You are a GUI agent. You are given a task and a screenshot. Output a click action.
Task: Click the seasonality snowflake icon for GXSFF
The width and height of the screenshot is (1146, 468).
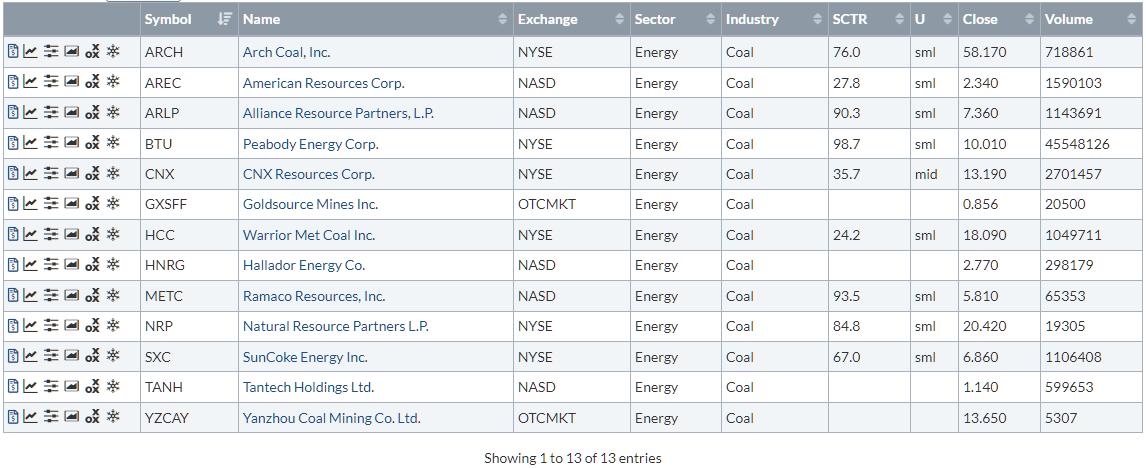[x=113, y=204]
